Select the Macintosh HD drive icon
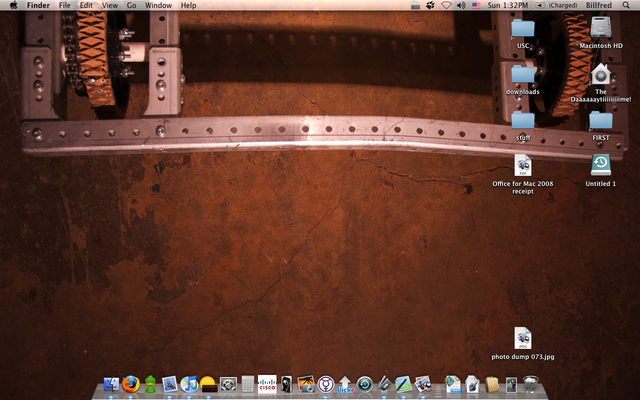 [x=600, y=31]
